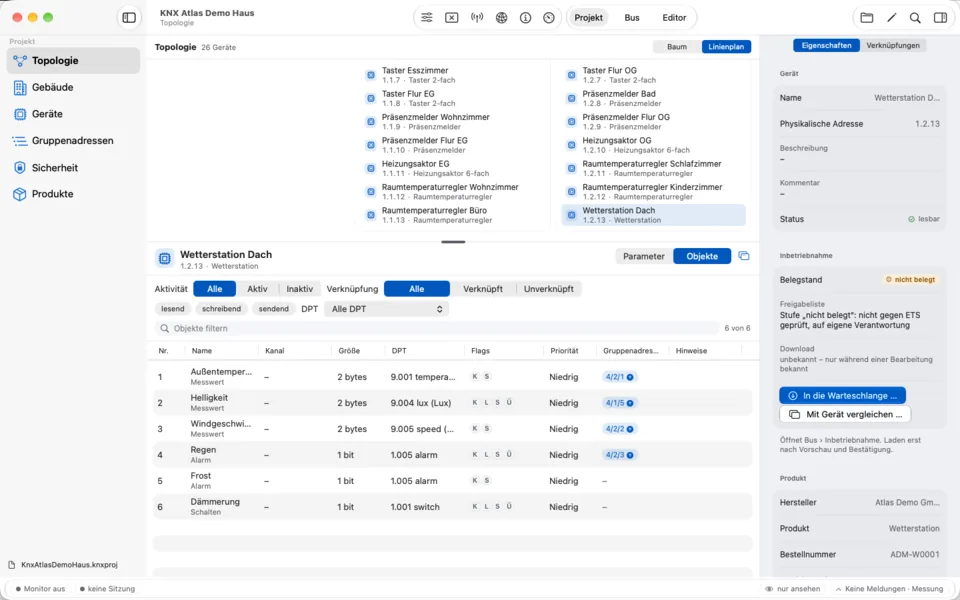Open the 4/2/2 group address badge
Viewport: 960px width, 600px height.
coord(619,429)
